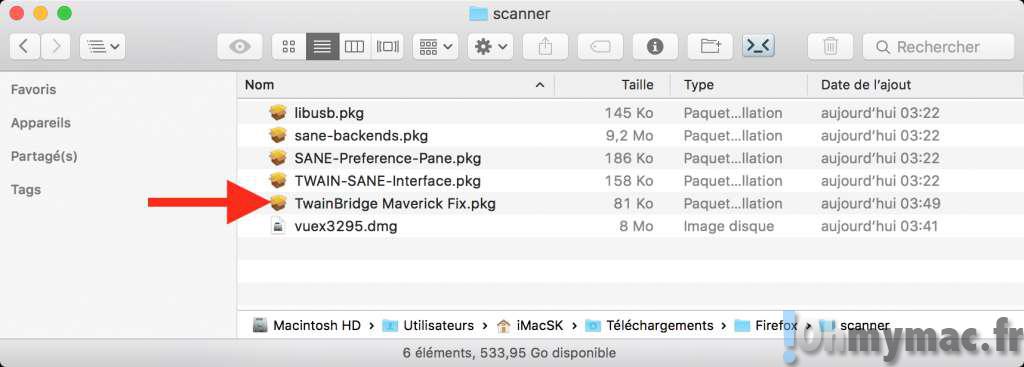
Task: Open Terminal from the toolbar icon
Action: click(758, 46)
